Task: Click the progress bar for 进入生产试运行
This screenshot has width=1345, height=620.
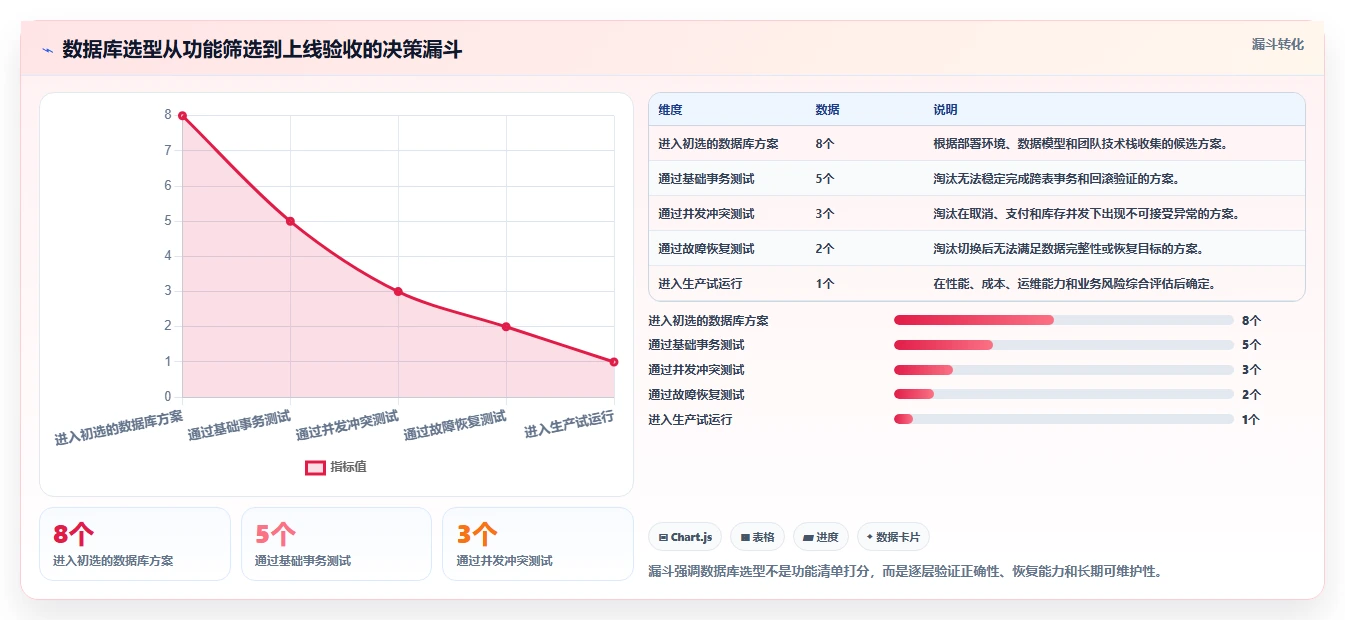Action: tap(1064, 419)
